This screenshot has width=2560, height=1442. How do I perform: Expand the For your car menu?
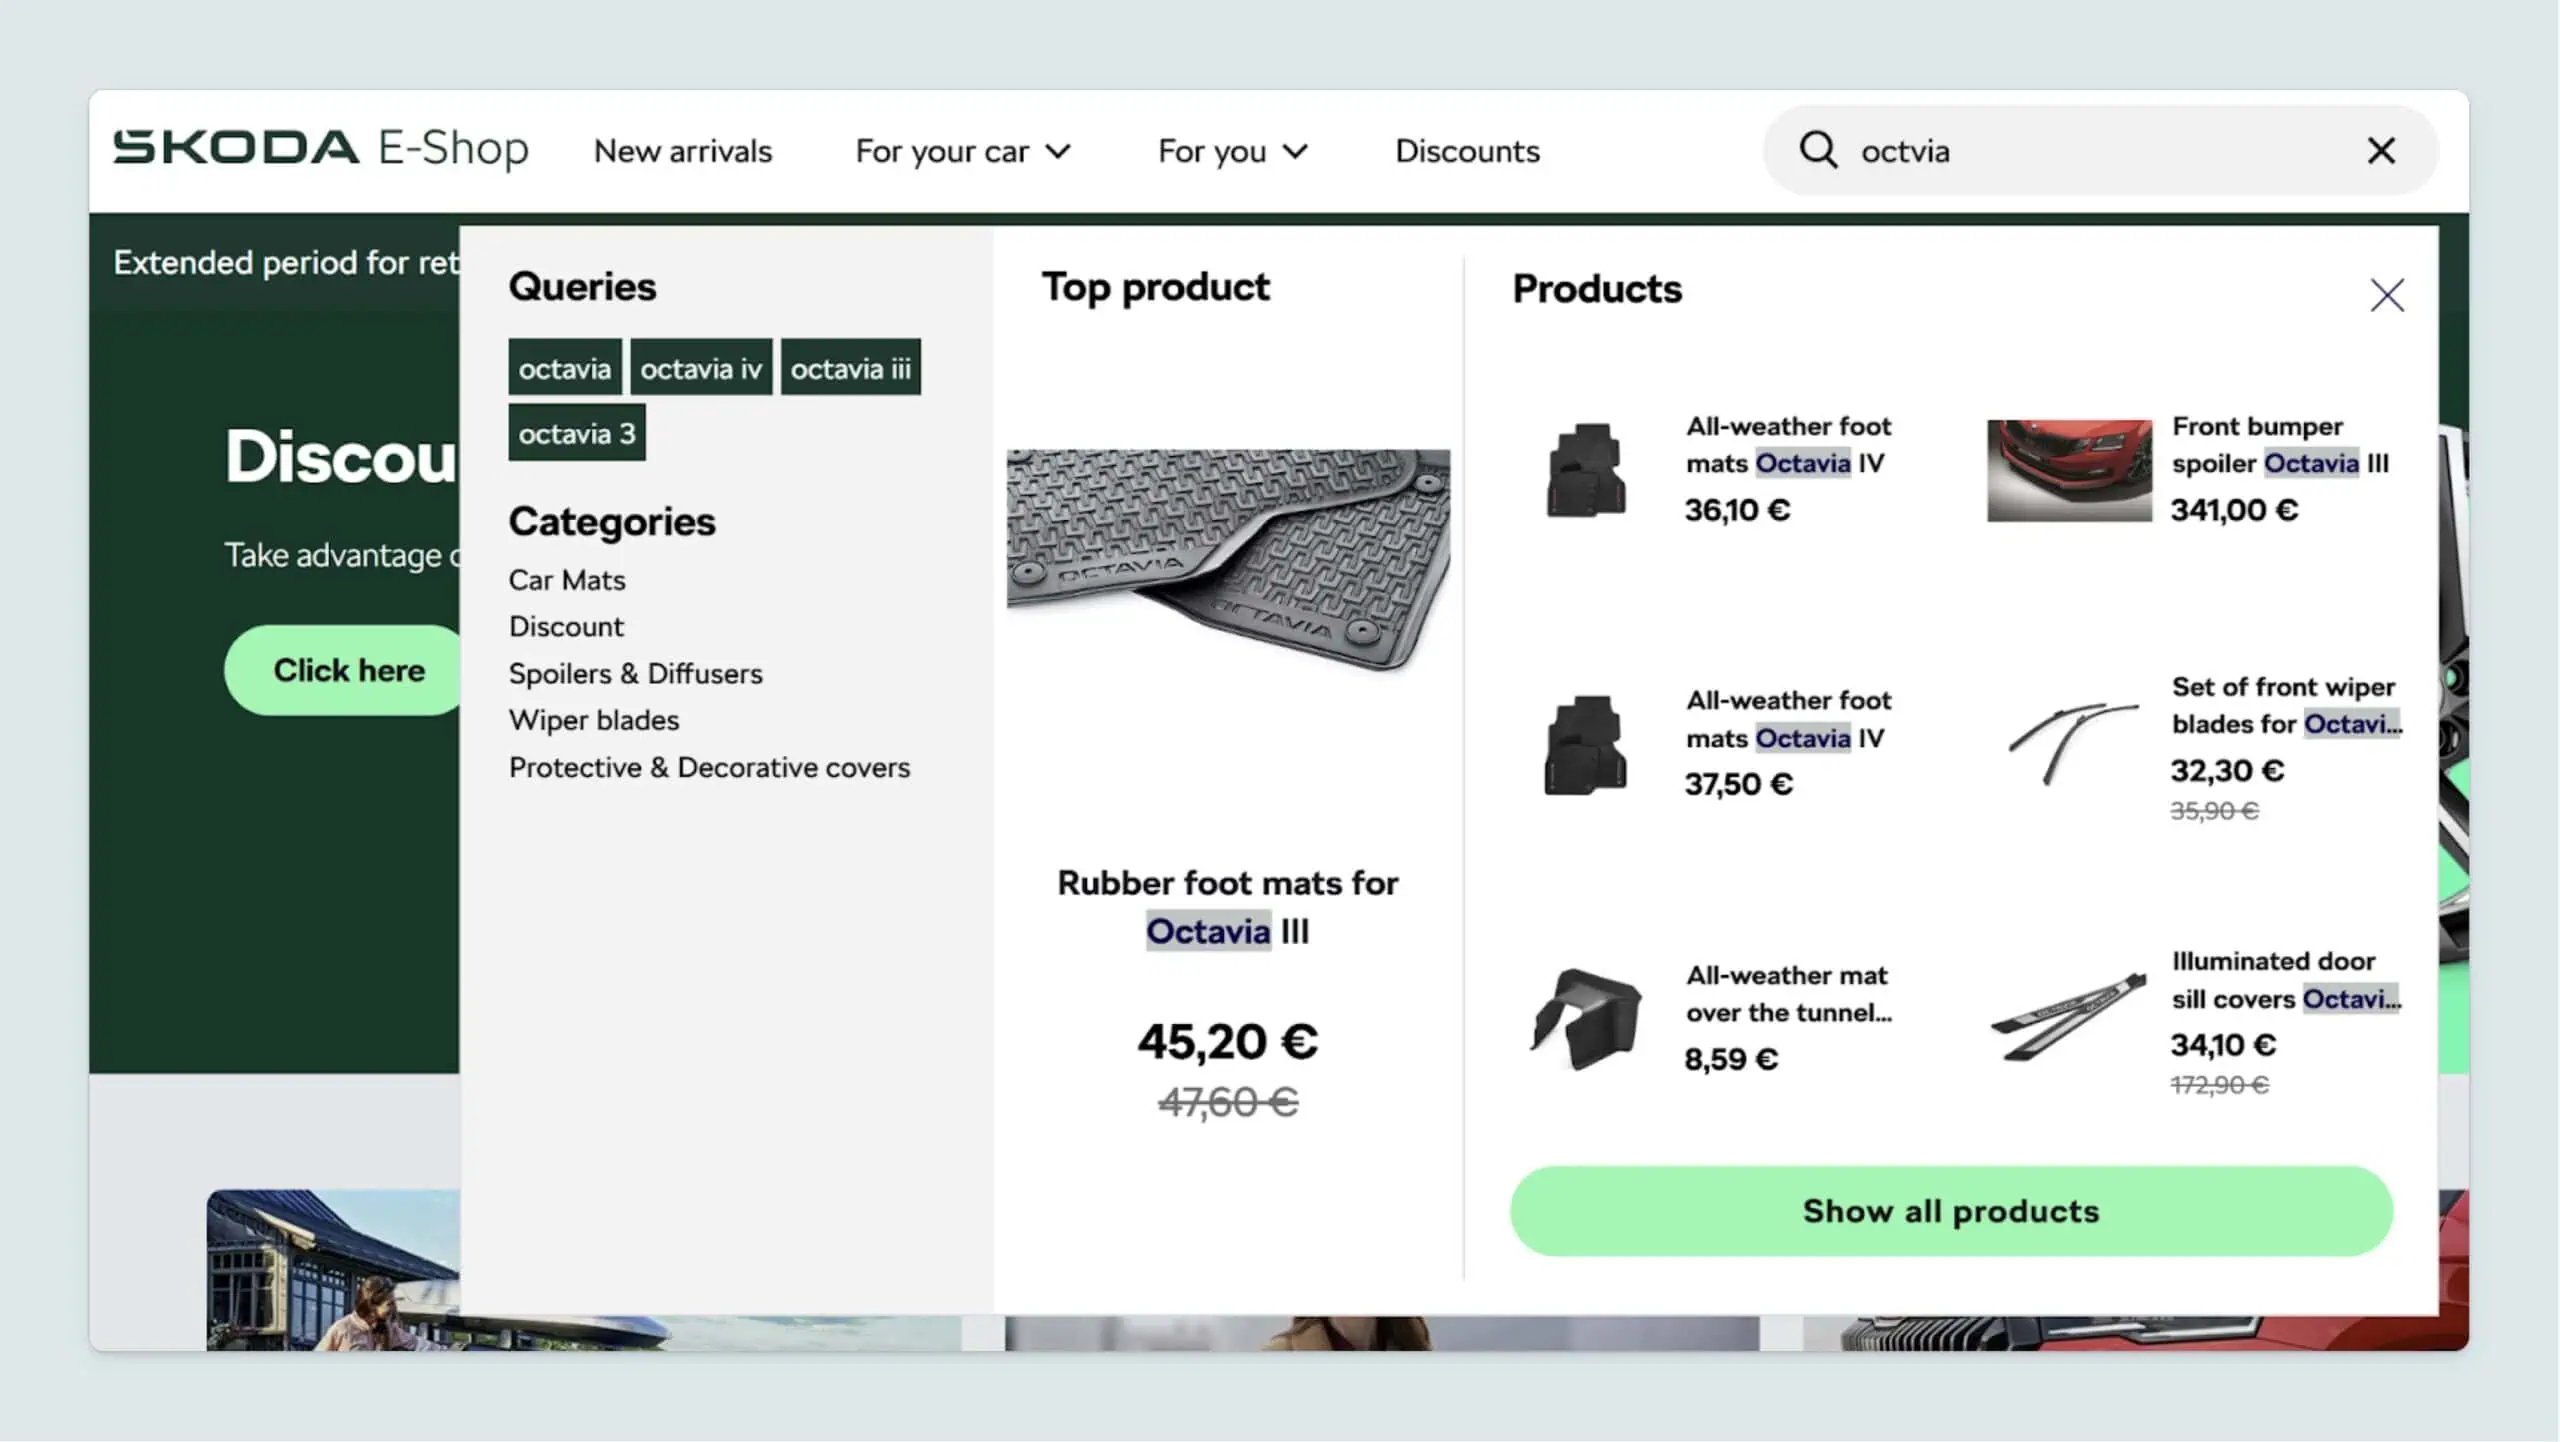click(963, 151)
